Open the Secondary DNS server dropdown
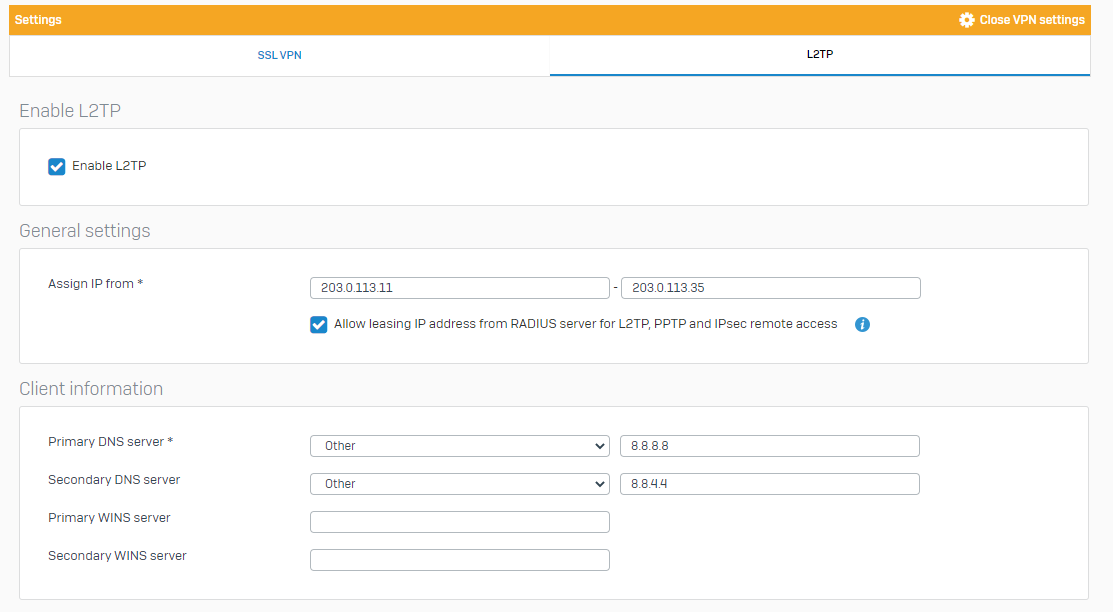The image size is (1113, 612). click(459, 483)
